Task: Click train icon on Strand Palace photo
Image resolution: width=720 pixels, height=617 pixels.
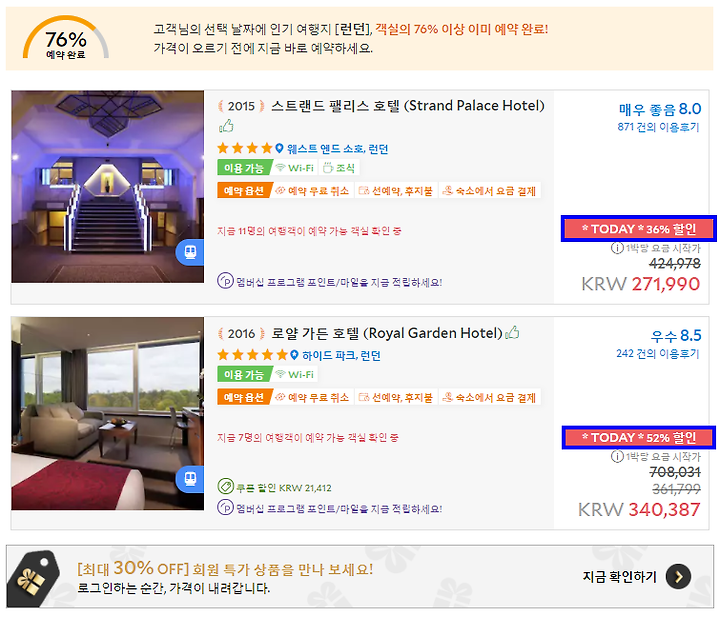Action: (190, 252)
